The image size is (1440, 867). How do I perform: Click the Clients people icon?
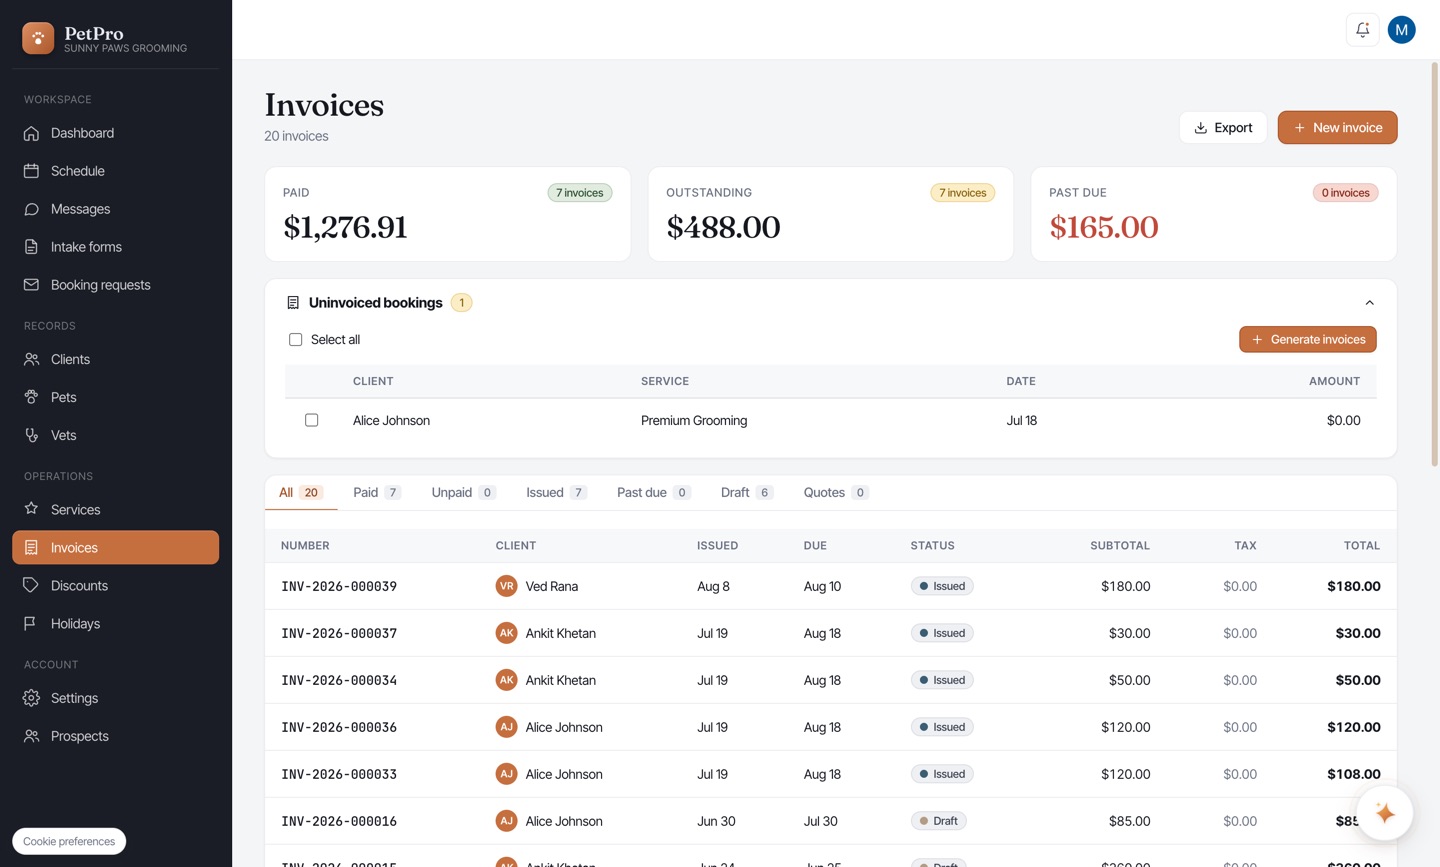(x=32, y=359)
